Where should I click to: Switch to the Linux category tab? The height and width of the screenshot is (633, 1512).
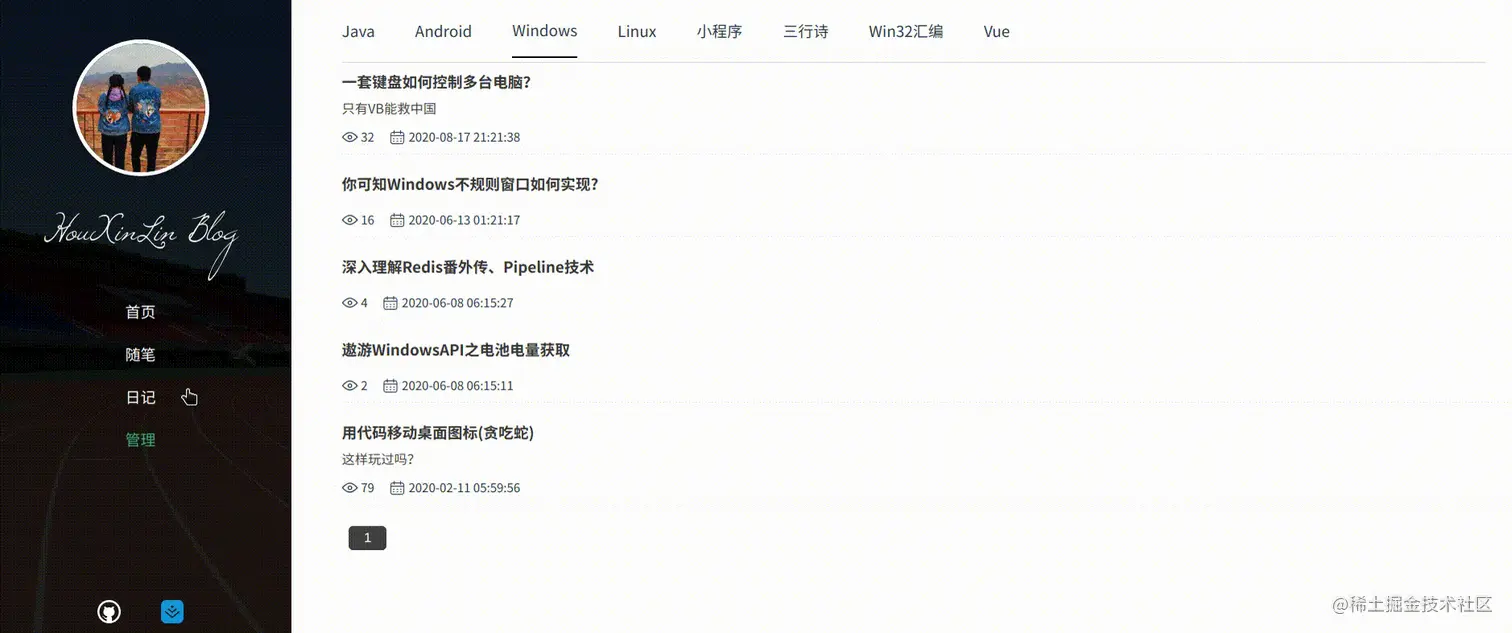(x=636, y=31)
